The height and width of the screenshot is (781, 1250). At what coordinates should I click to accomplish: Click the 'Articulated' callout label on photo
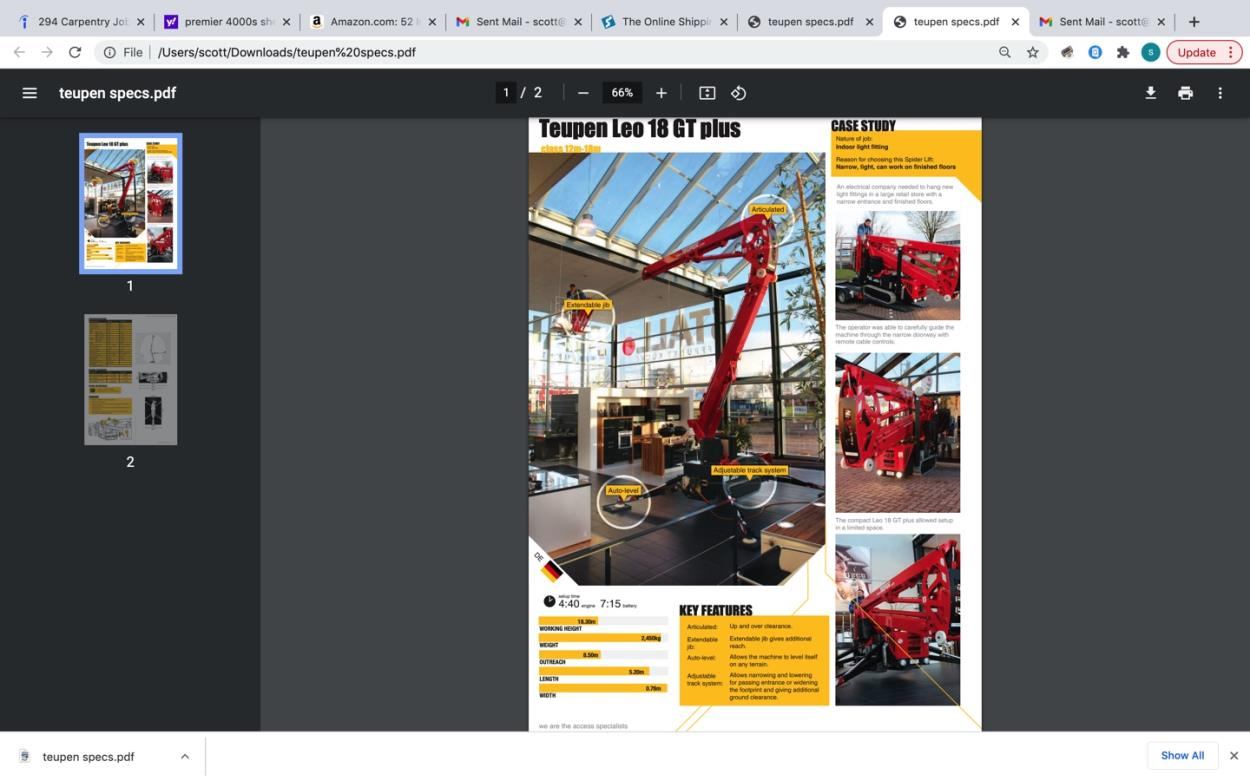(768, 209)
